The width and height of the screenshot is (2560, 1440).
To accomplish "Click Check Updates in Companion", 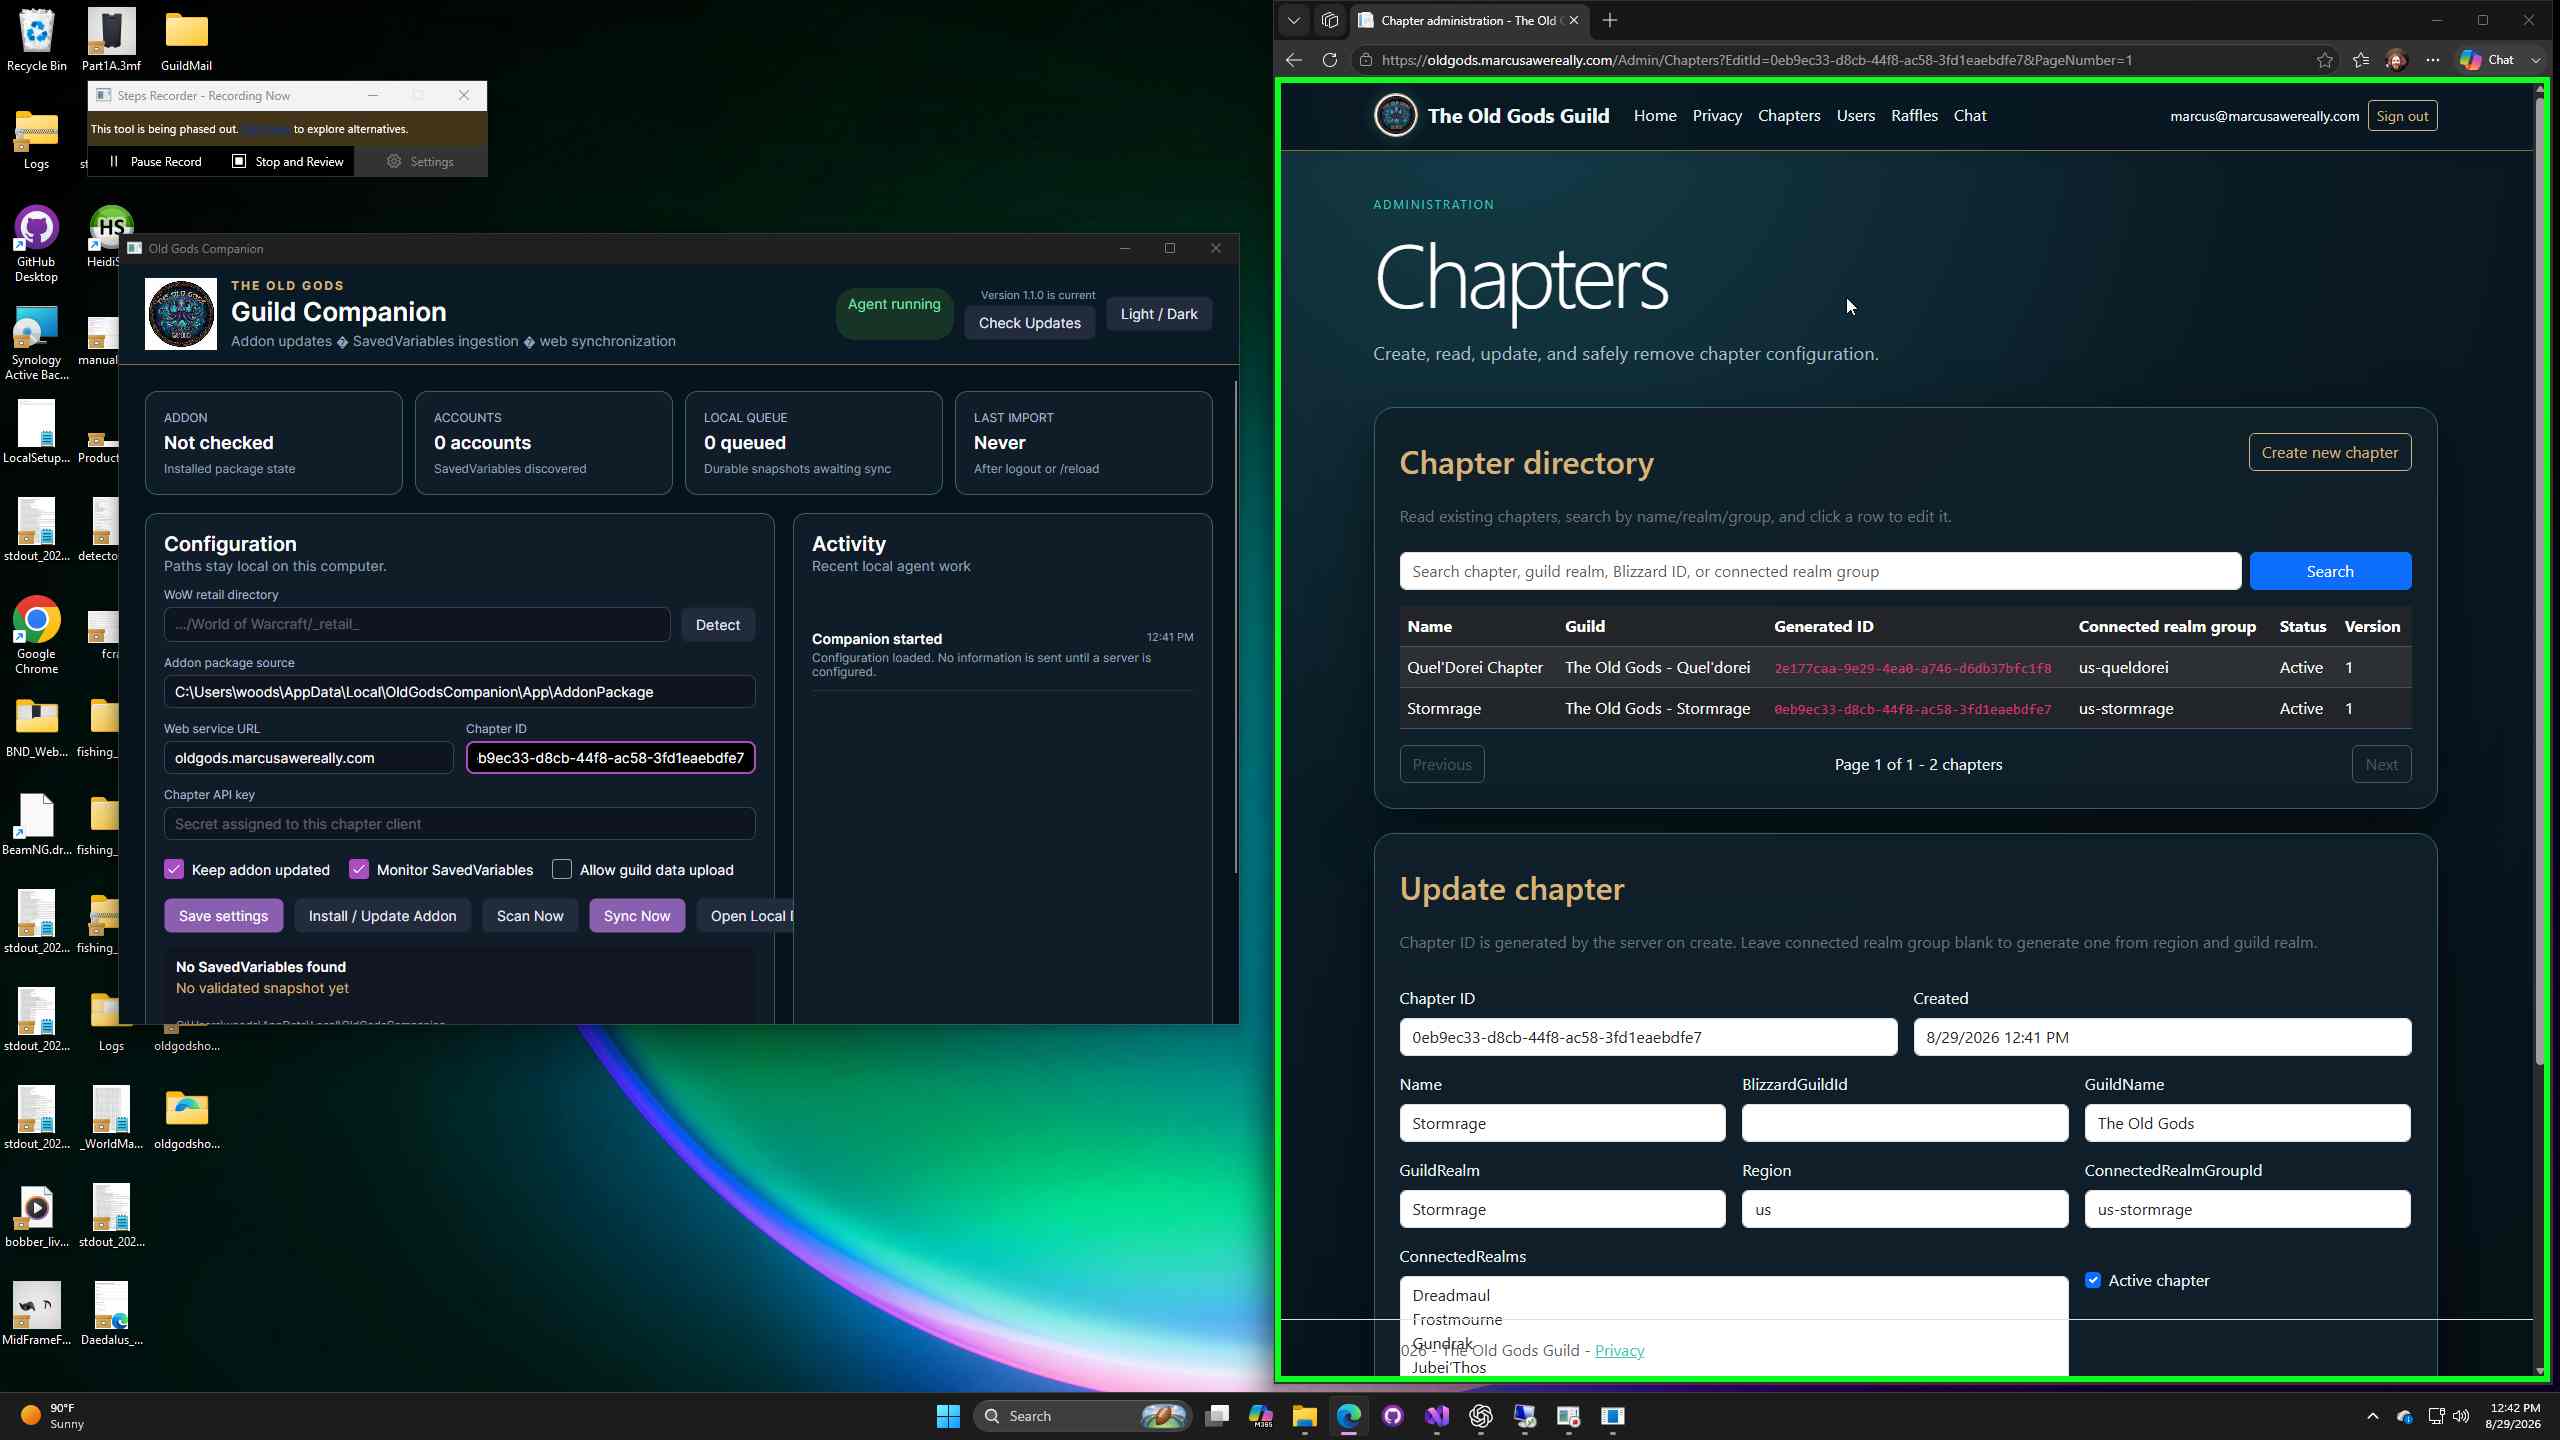I will point(1030,323).
